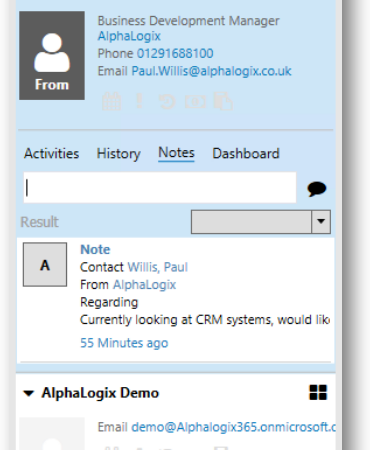The width and height of the screenshot is (370, 450).
Task: Click the Paul.Willis@alphalogix.co.uk email link
Action: (x=211, y=71)
